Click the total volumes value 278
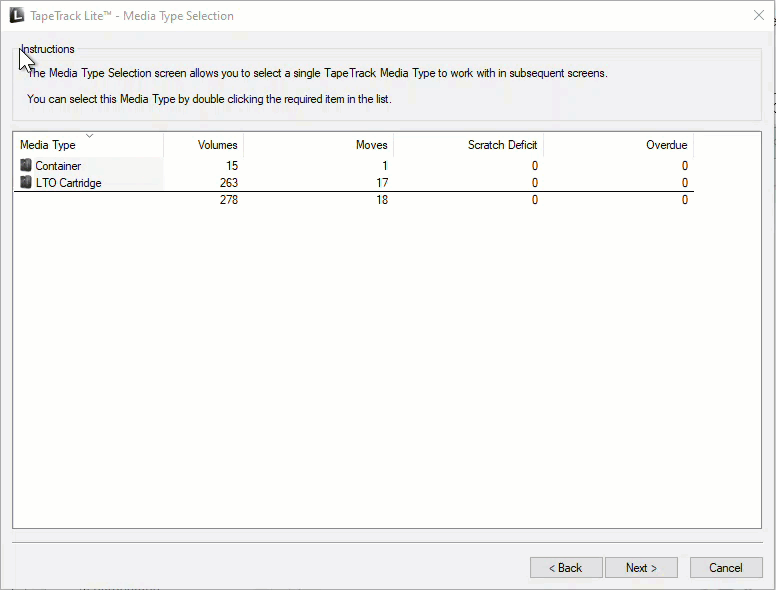 (x=229, y=199)
